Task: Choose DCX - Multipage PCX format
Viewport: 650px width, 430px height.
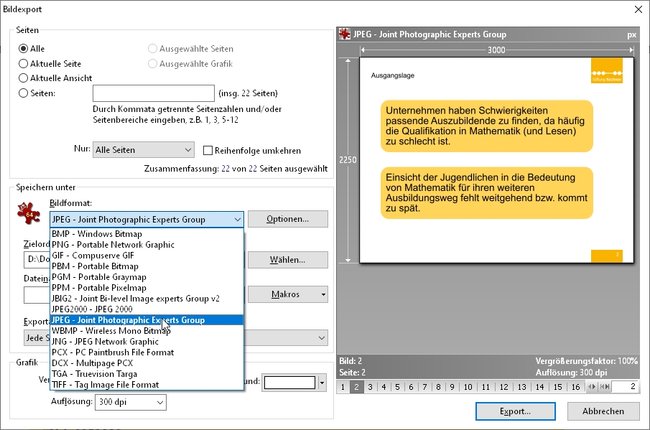Action: click(146, 363)
